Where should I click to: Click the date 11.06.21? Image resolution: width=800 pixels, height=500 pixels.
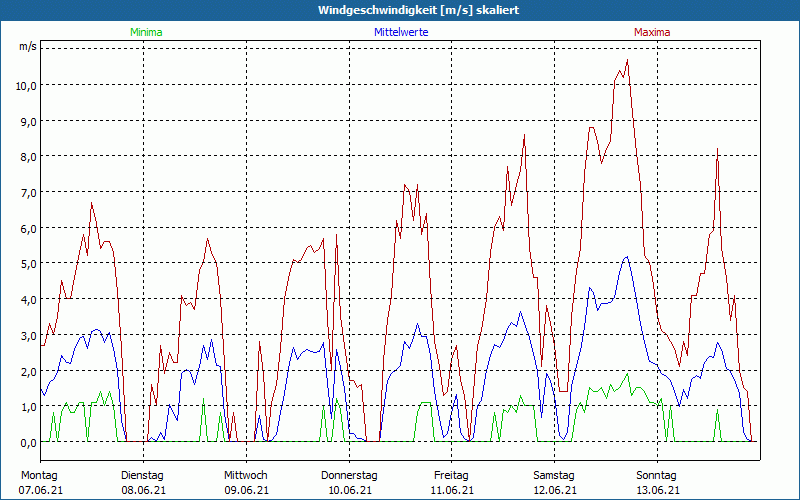pos(452,490)
